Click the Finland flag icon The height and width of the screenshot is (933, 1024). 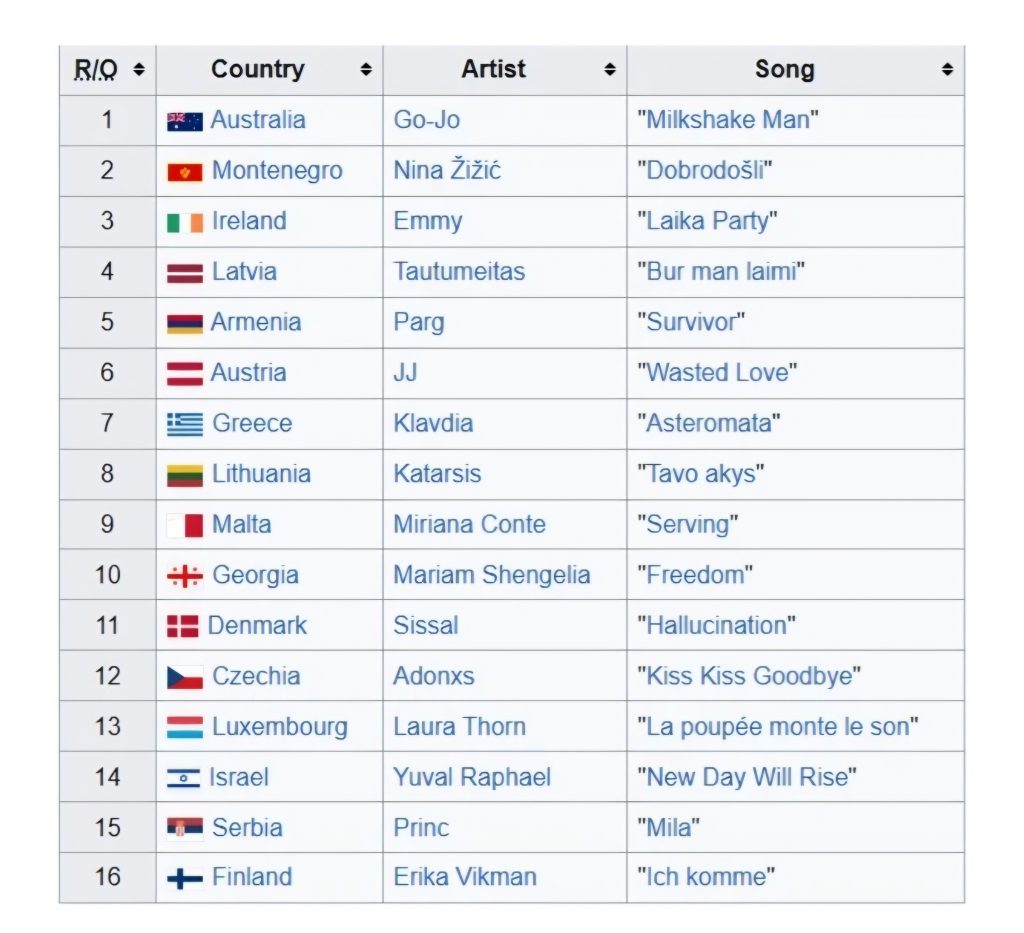click(185, 879)
